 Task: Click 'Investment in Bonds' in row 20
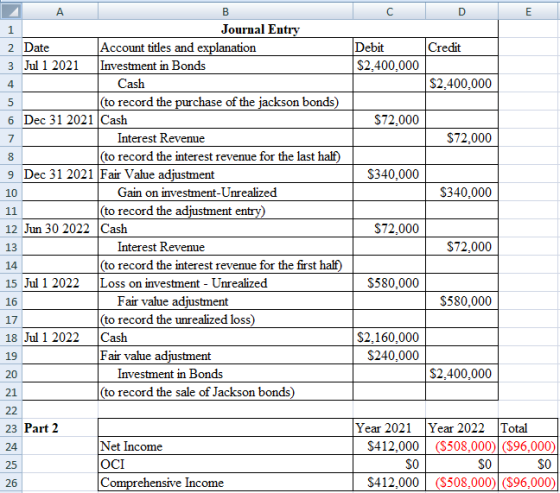tap(225, 374)
